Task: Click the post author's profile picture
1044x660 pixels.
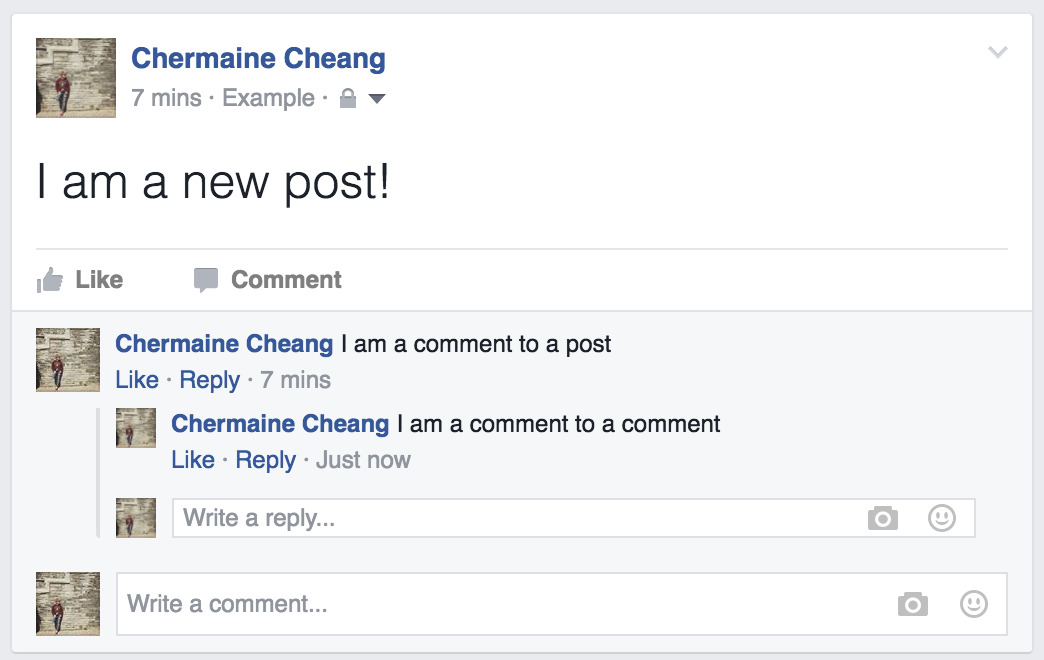Action: pos(76,78)
